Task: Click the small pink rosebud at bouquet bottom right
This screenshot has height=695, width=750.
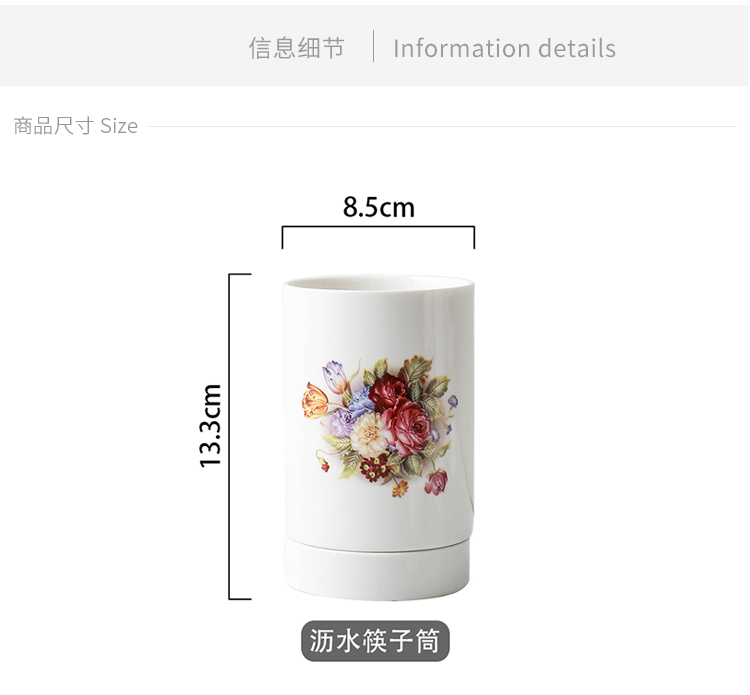Action: 436,481
